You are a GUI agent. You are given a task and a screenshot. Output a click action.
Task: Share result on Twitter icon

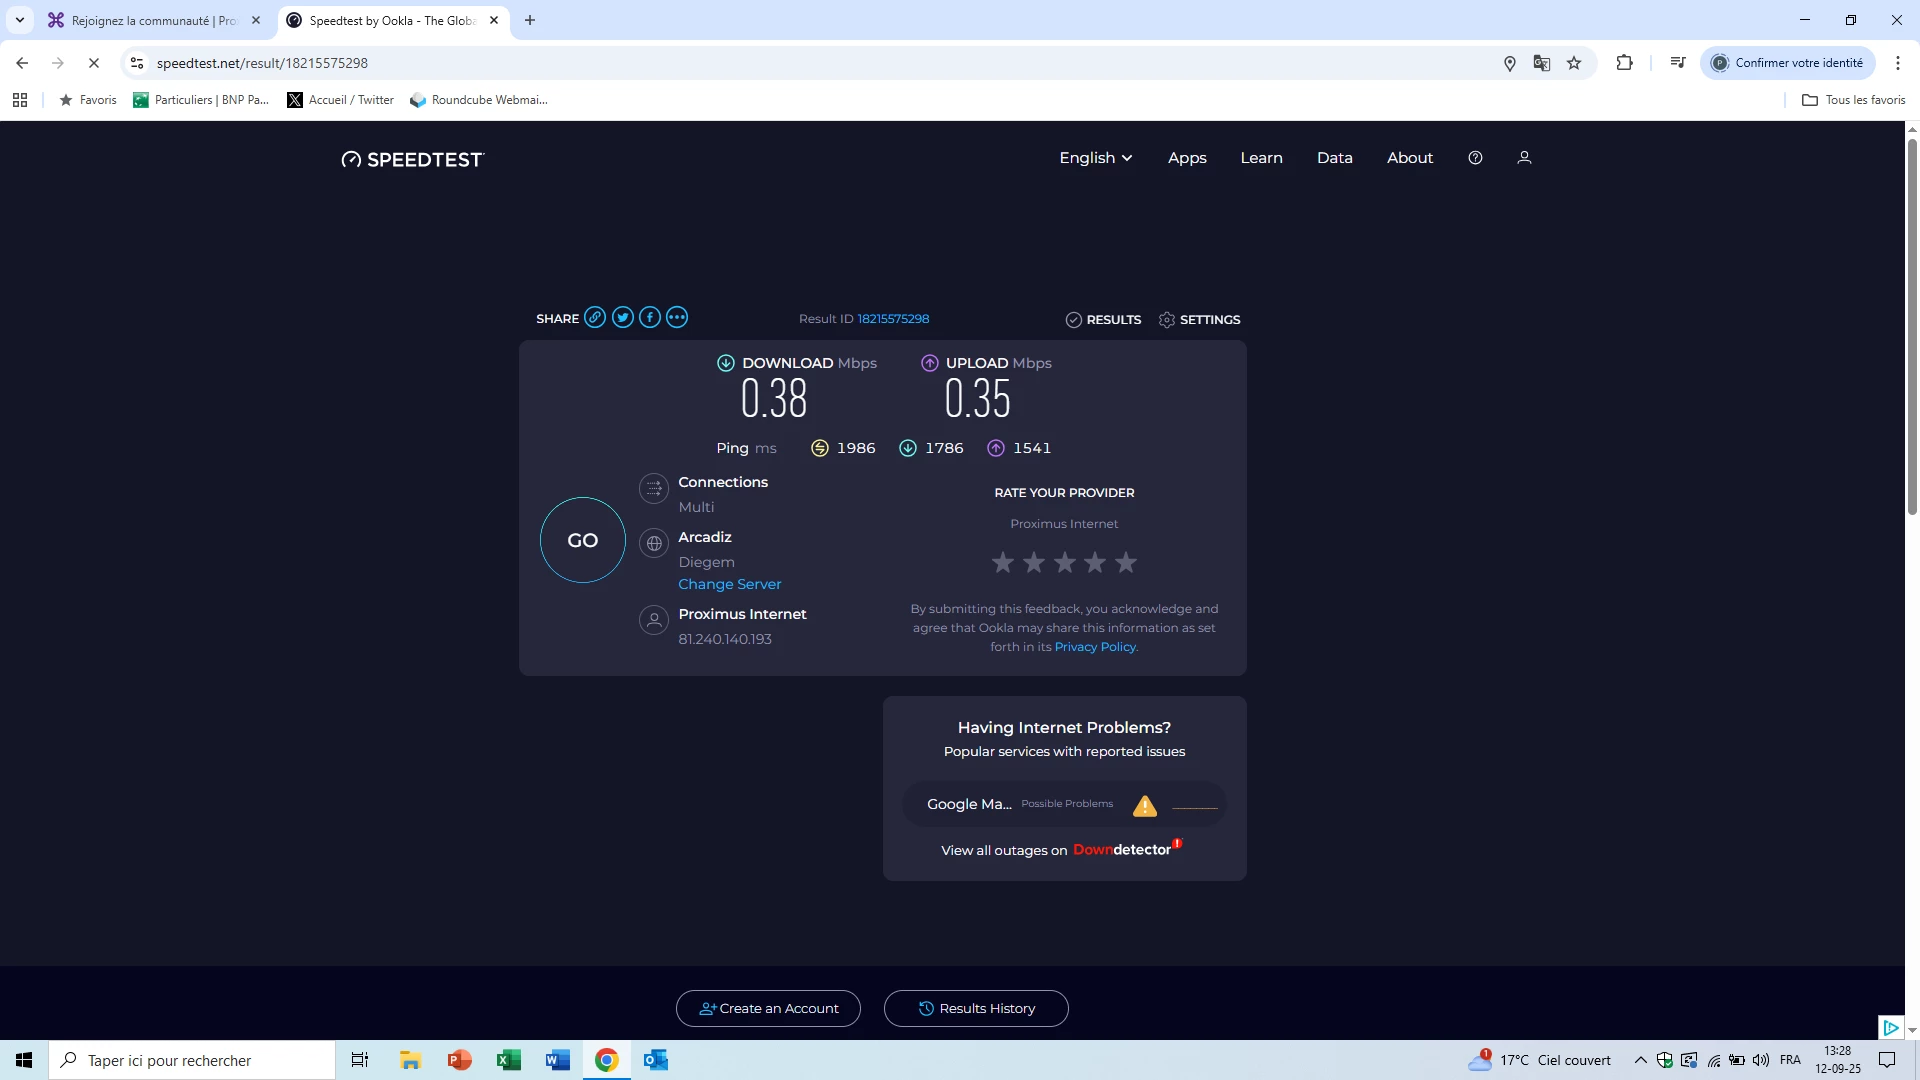623,318
